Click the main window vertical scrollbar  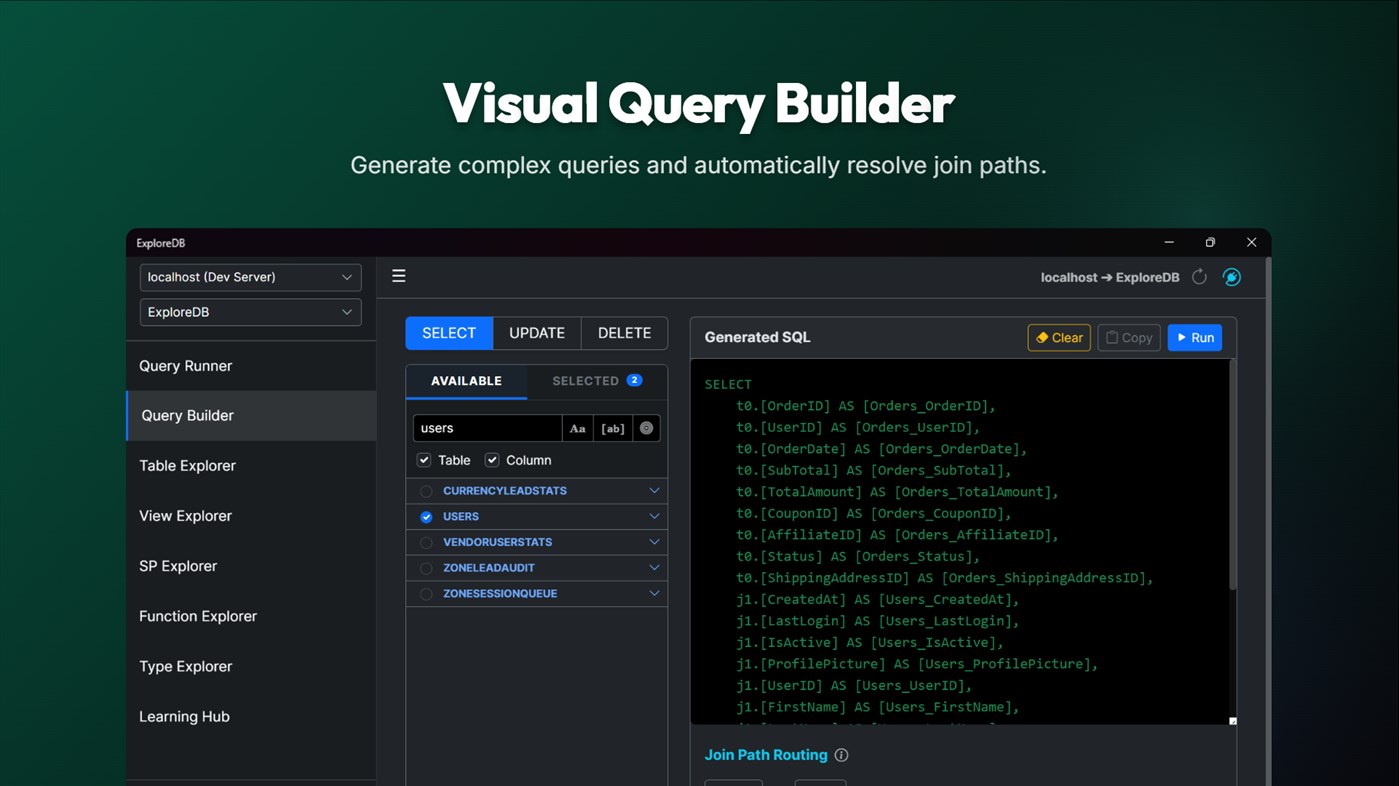[x=1268, y=520]
